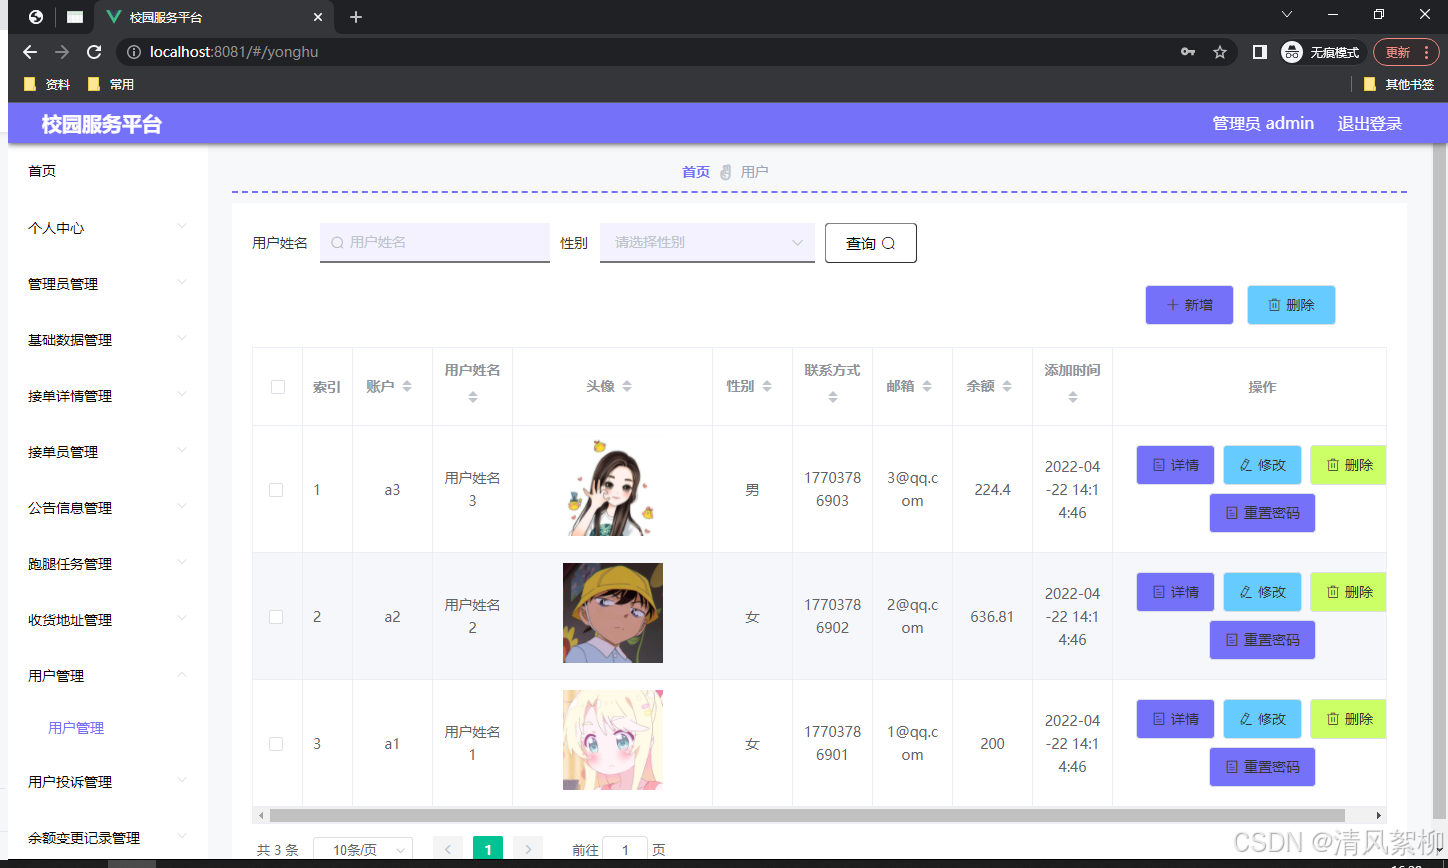This screenshot has height=868, width=1448.
Task: Click balance value 636.81
Action: coord(992,617)
